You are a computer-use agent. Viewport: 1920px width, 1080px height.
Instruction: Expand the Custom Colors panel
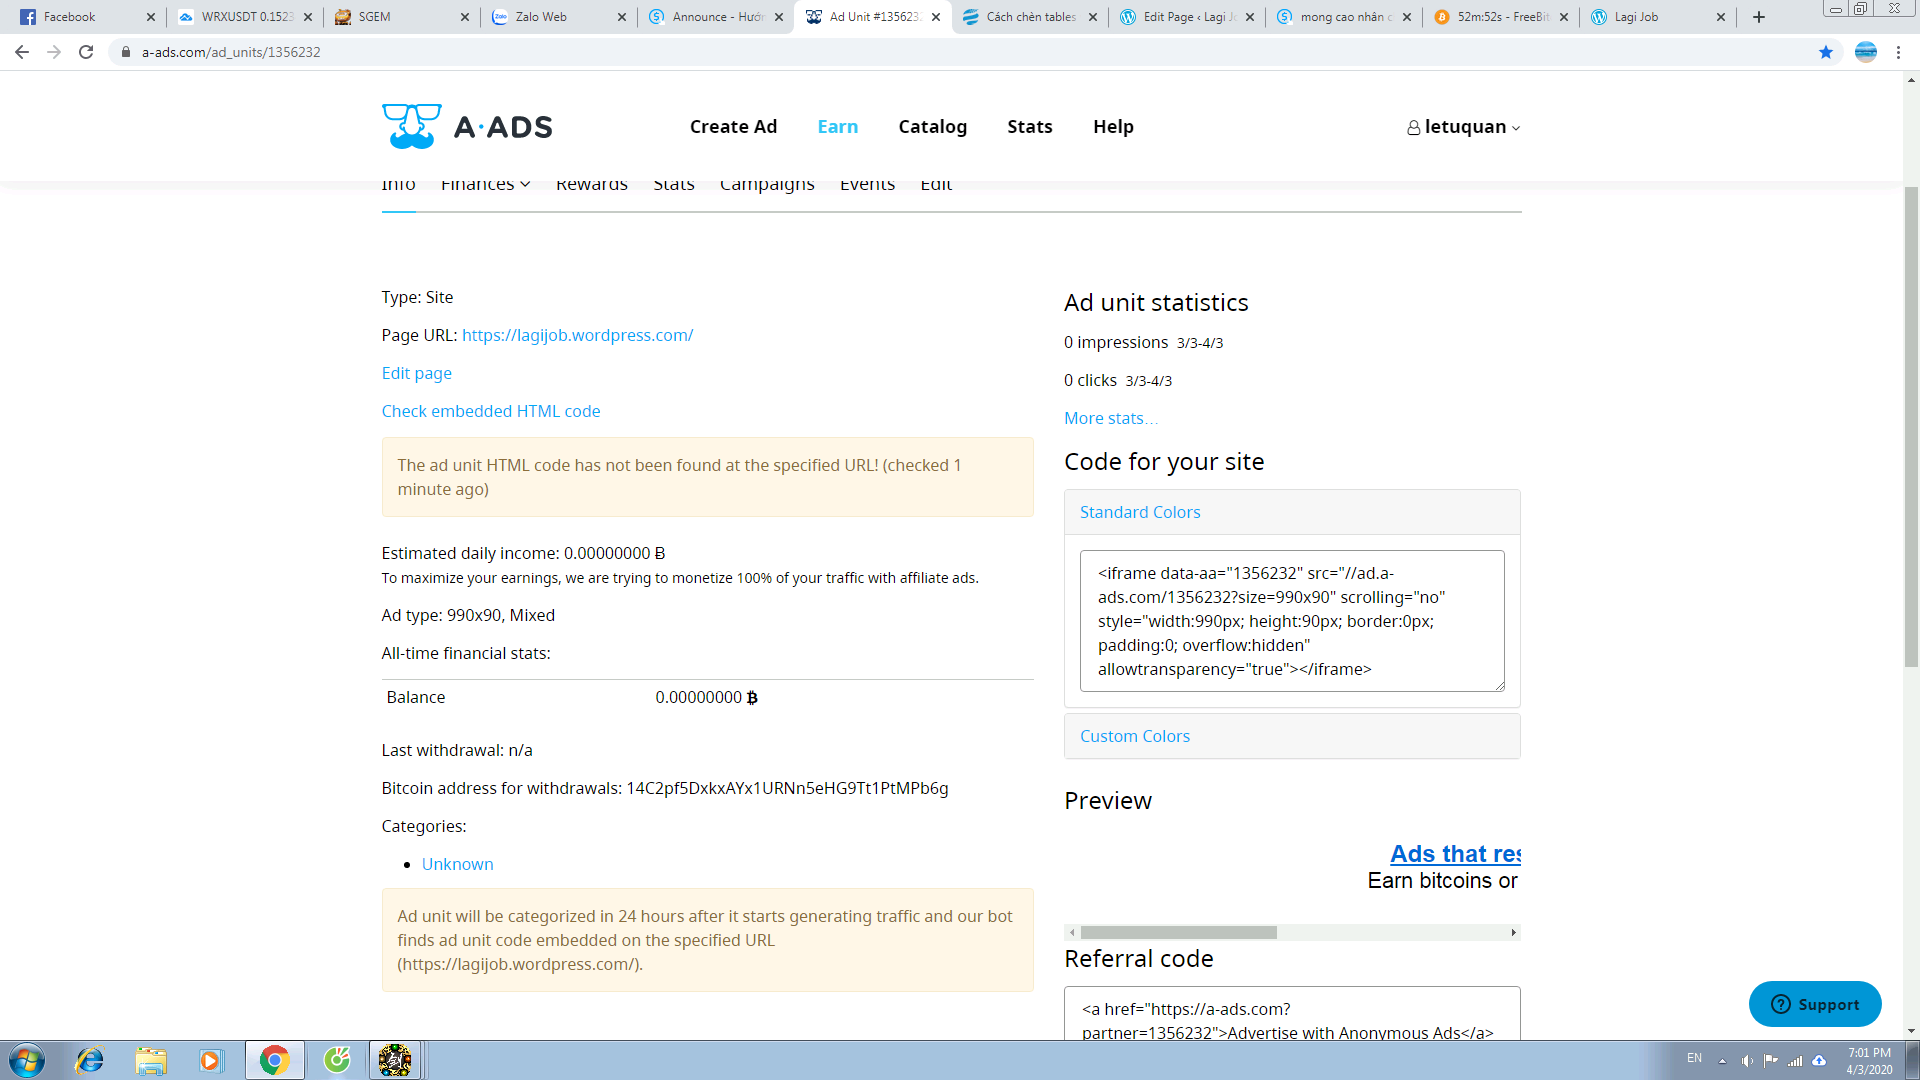tap(1135, 736)
